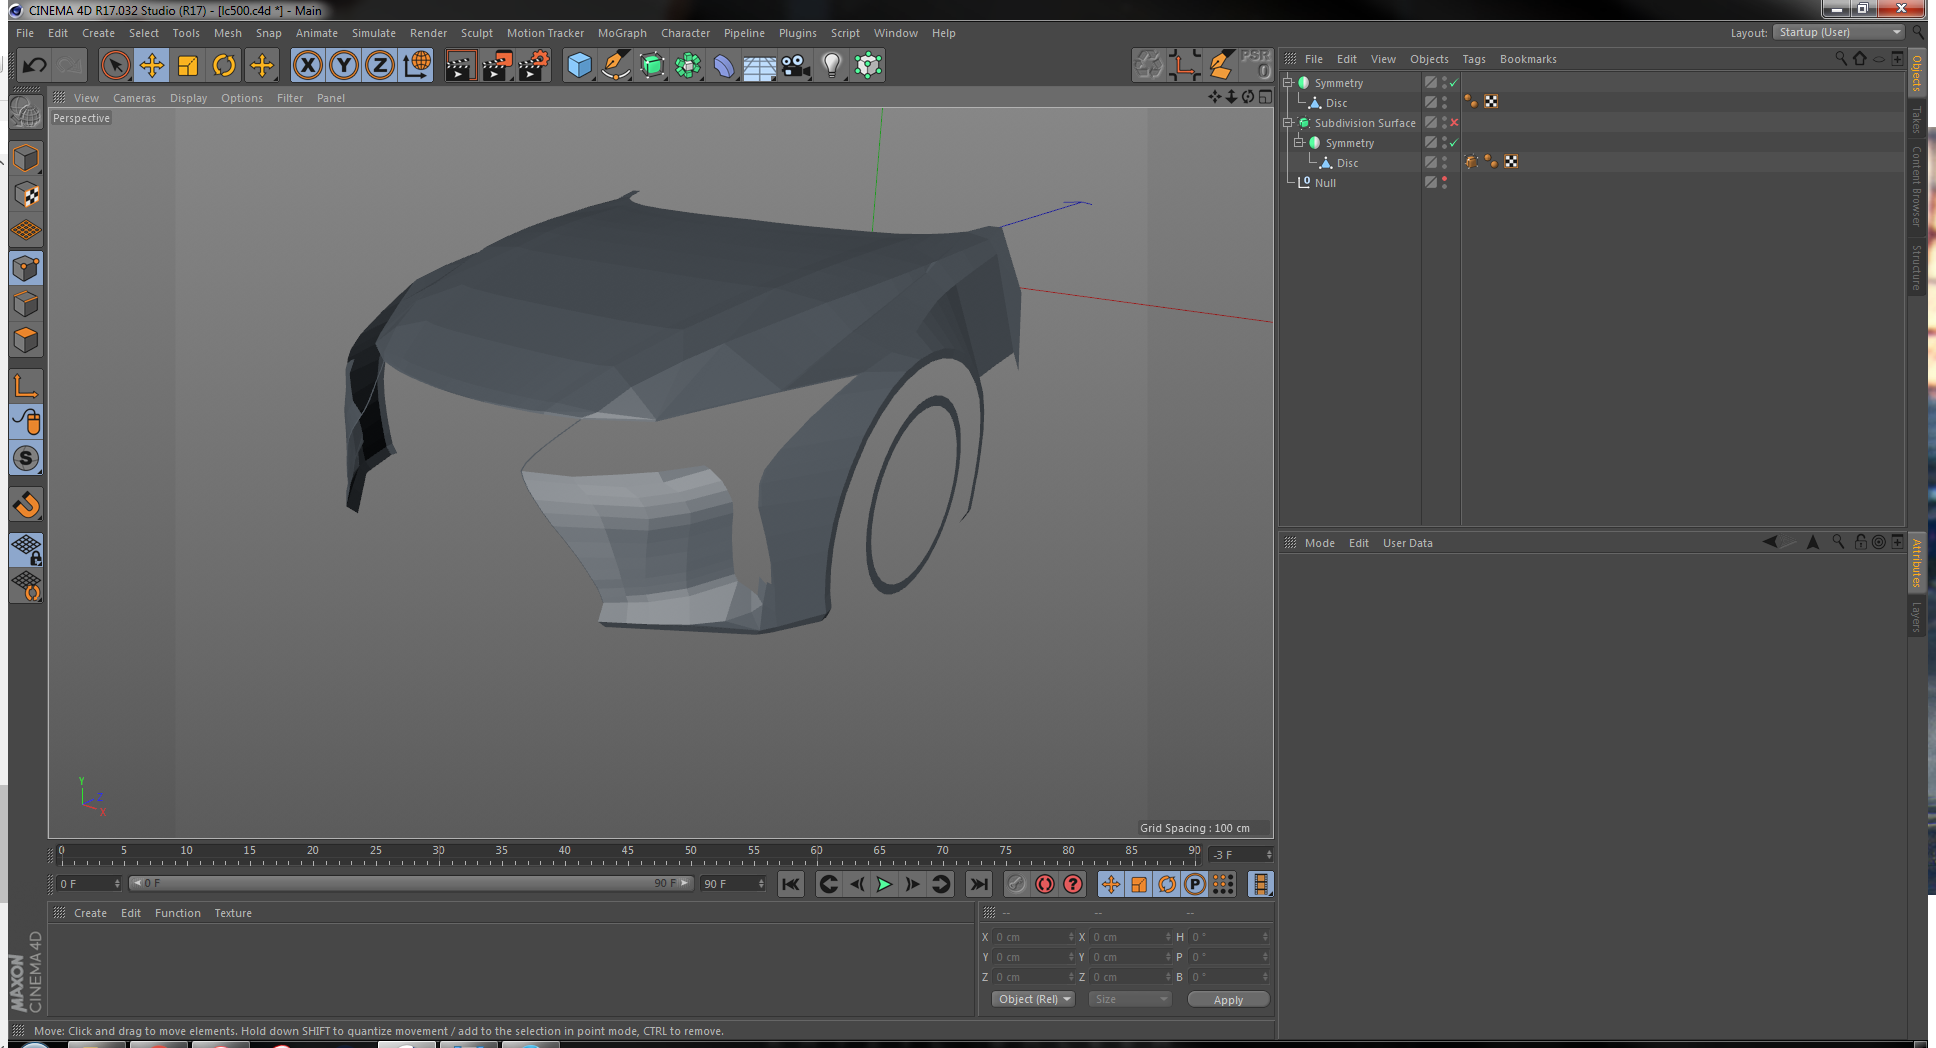This screenshot has height=1048, width=1936.
Task: Select the Null object
Action: click(1325, 183)
